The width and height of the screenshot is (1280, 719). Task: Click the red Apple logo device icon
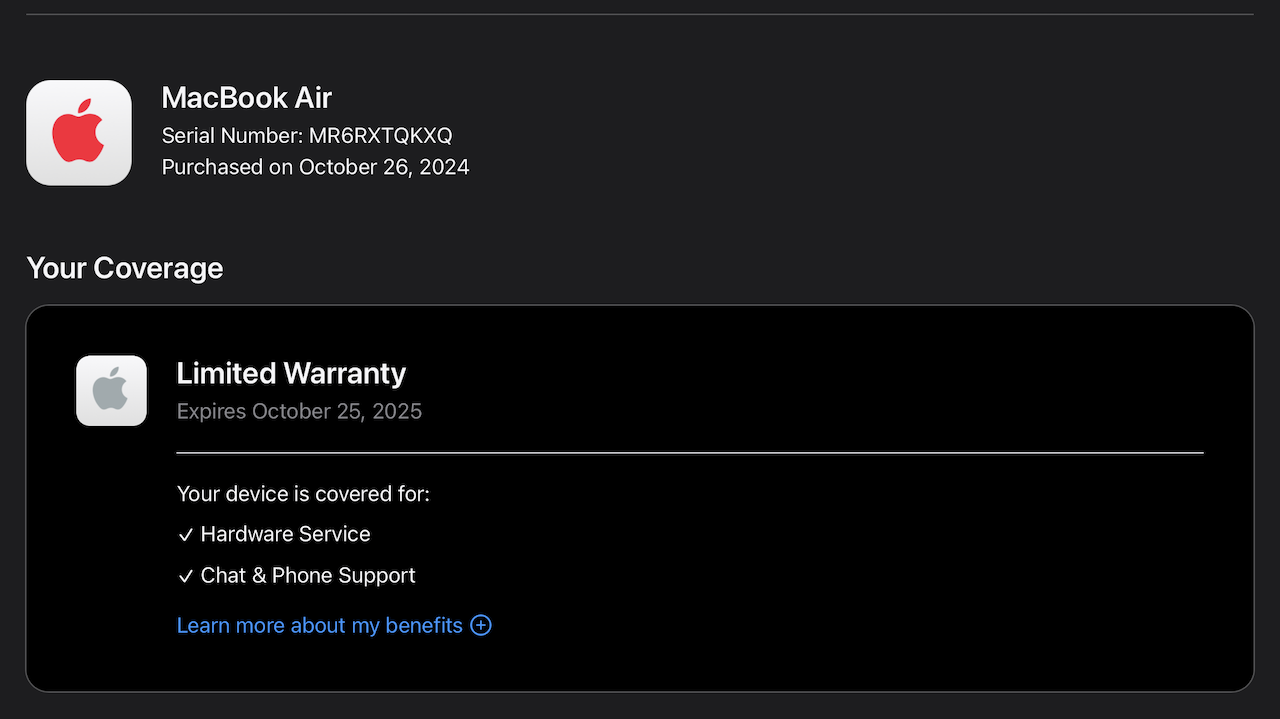coord(79,132)
